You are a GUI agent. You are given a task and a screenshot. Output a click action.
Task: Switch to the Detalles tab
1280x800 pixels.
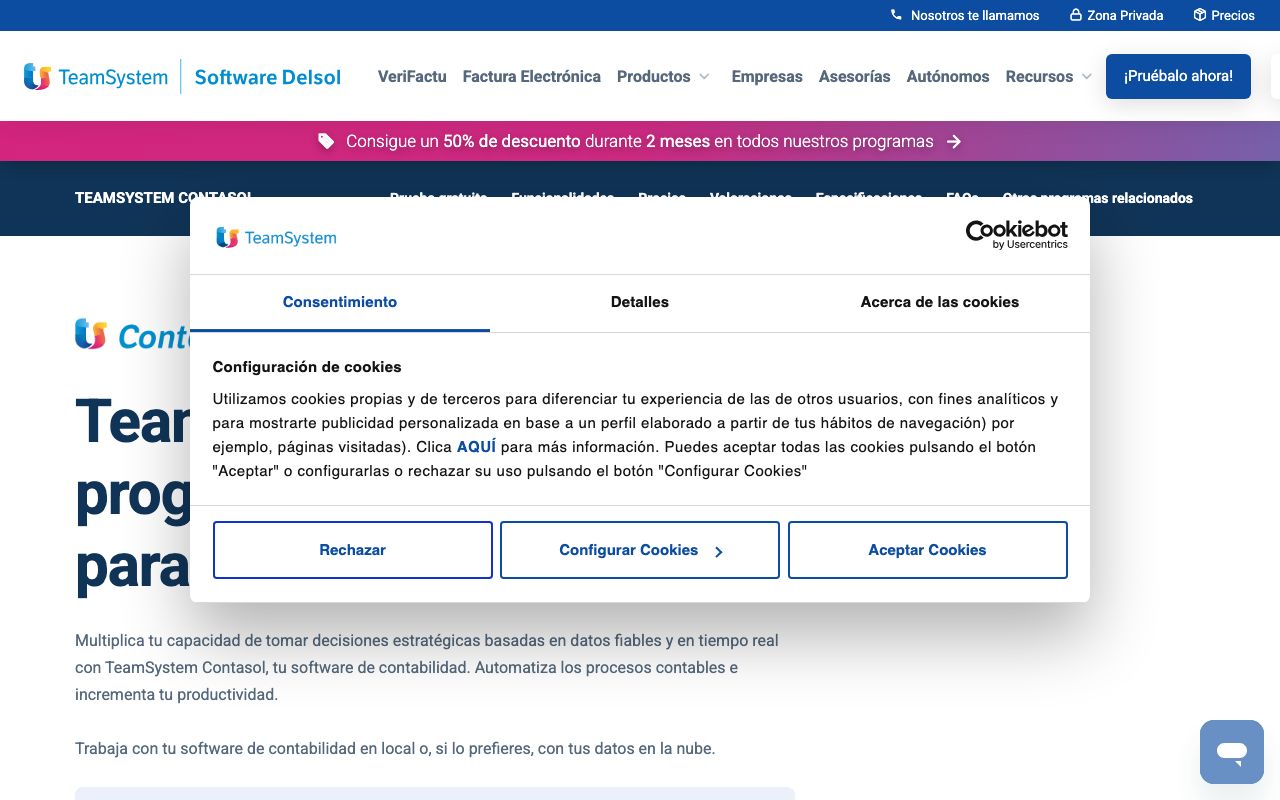coord(640,302)
